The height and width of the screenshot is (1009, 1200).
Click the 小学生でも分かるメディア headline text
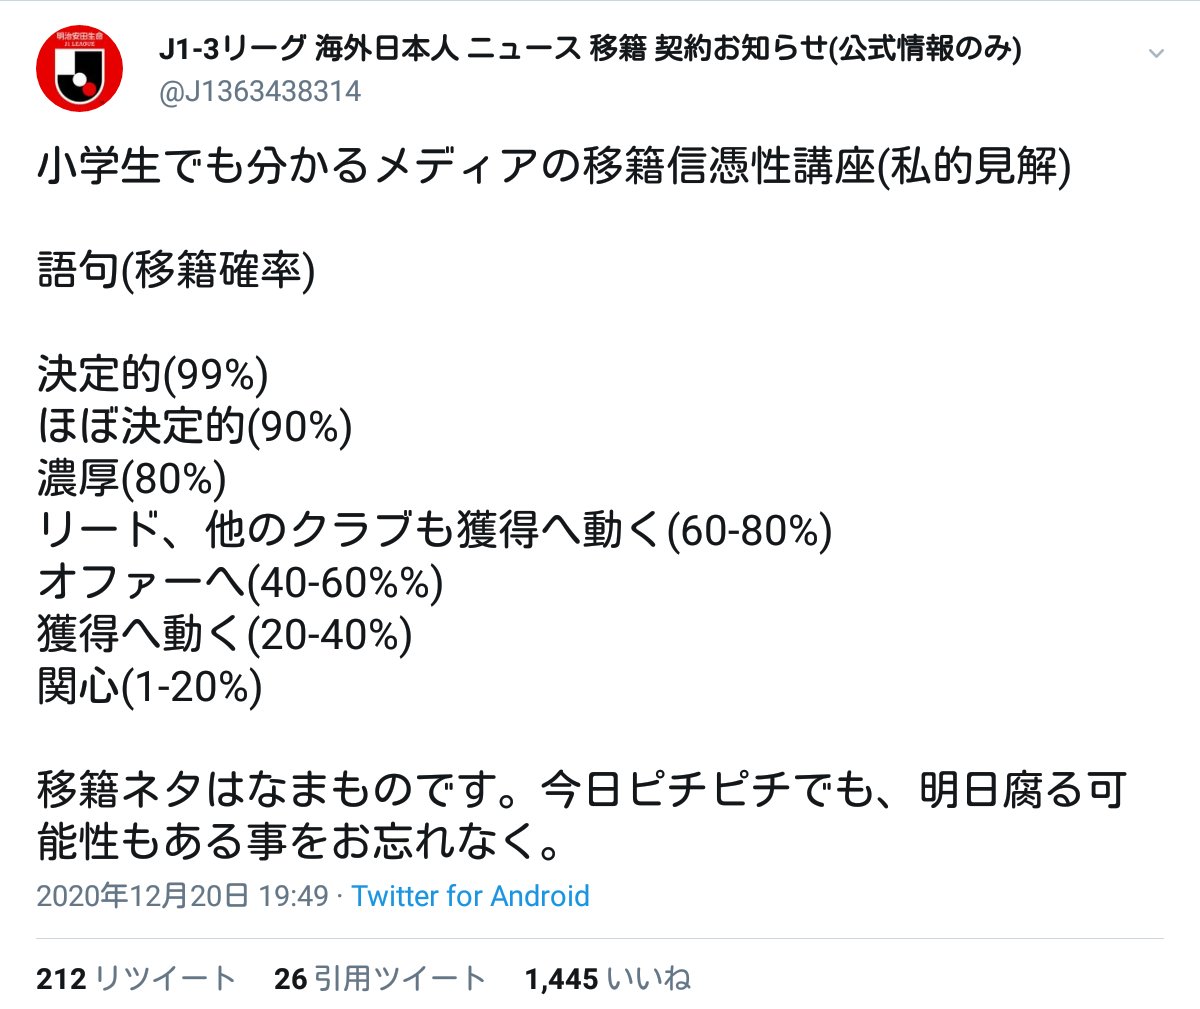coord(554,167)
